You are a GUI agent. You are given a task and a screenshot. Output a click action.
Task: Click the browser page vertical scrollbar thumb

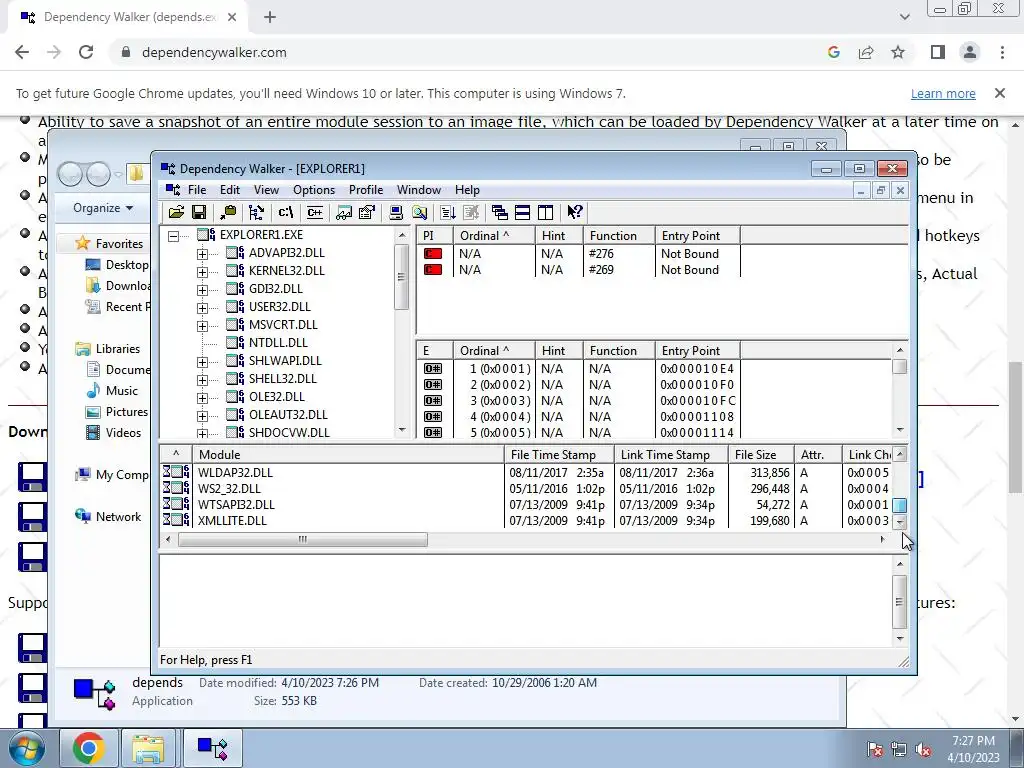[1016, 426]
